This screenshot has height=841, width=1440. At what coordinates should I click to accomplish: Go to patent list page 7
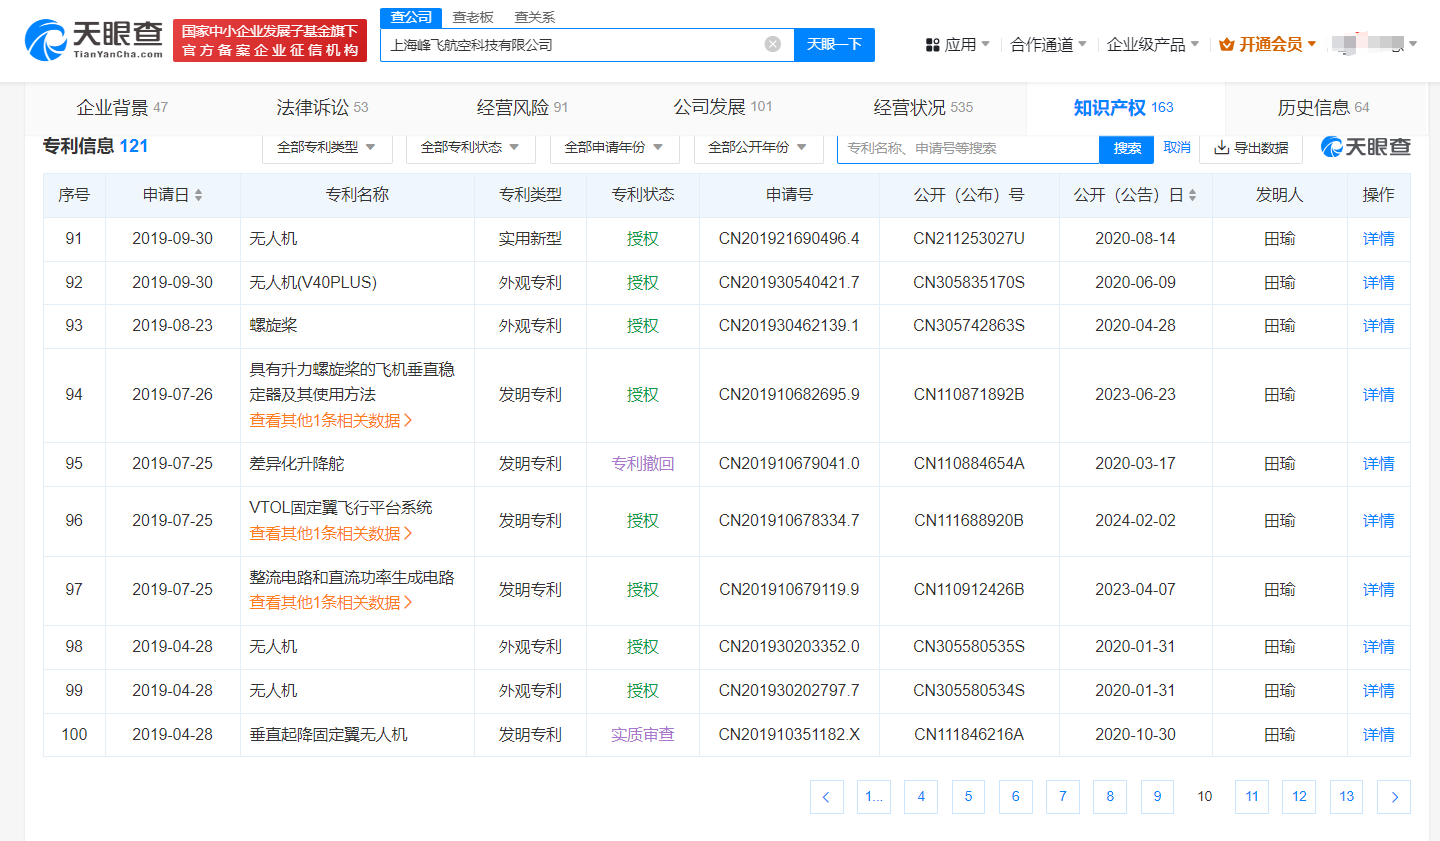coord(1063,797)
